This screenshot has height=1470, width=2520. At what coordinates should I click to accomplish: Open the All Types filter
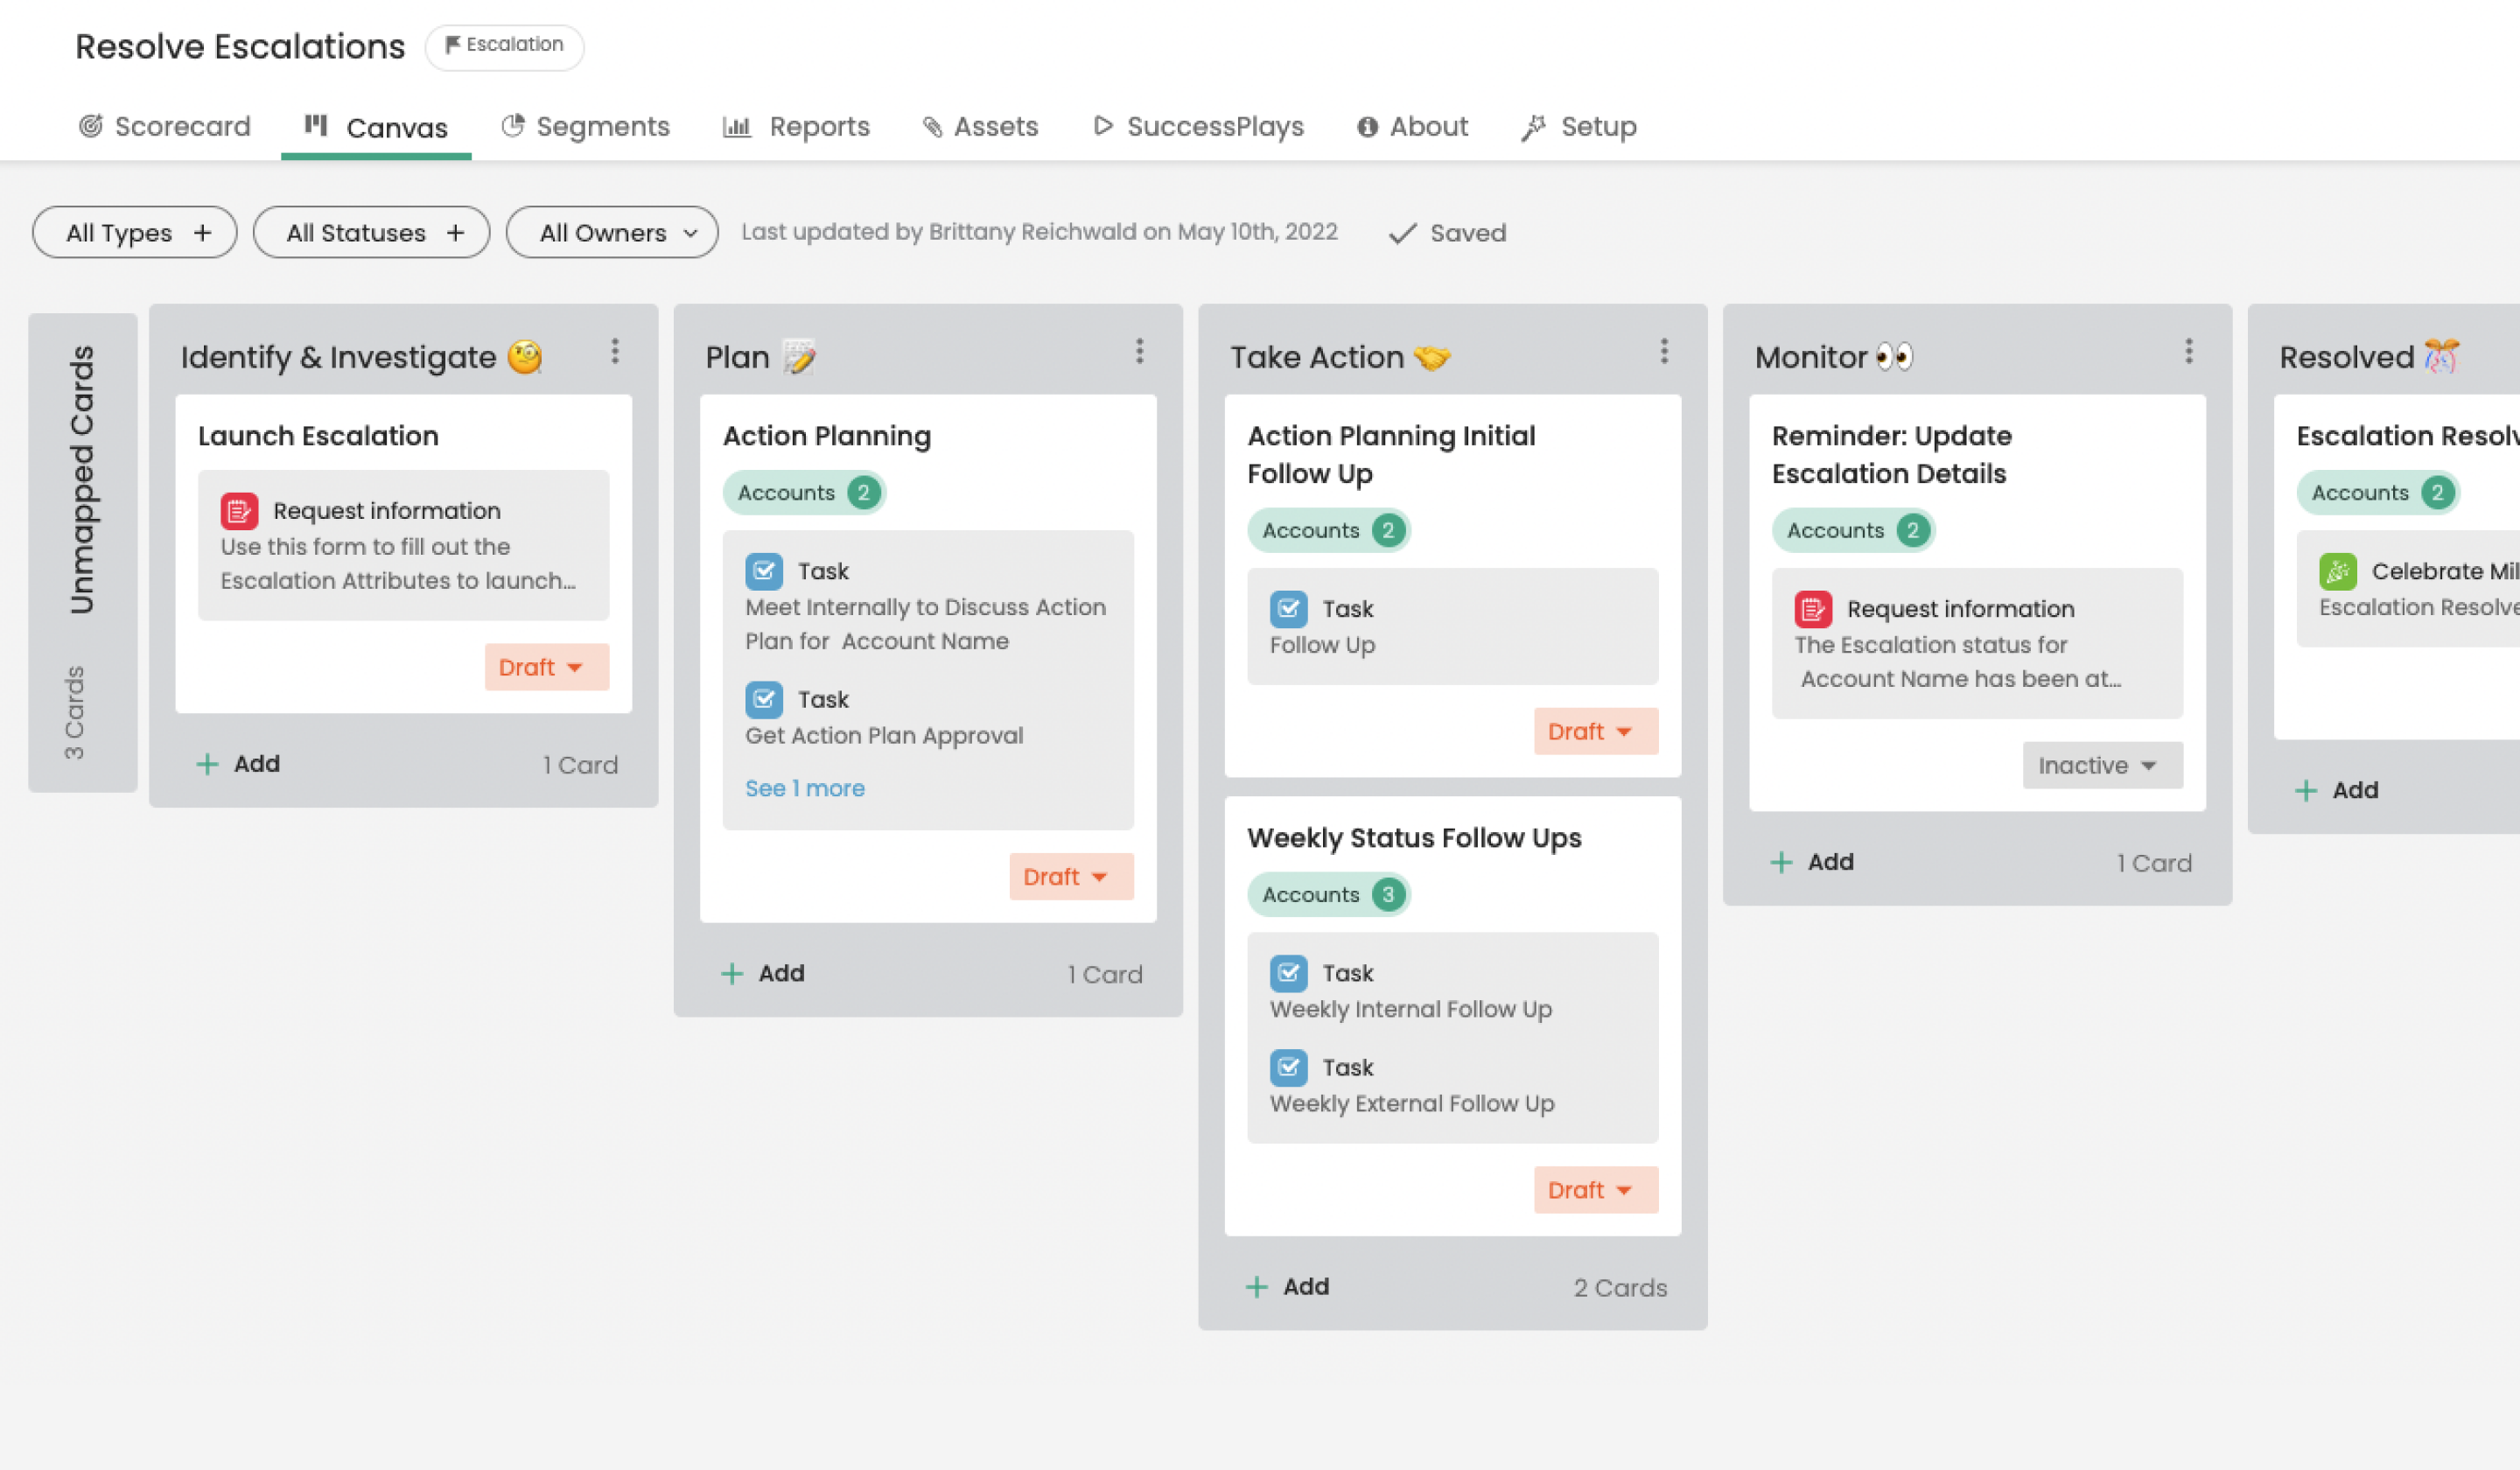click(134, 232)
